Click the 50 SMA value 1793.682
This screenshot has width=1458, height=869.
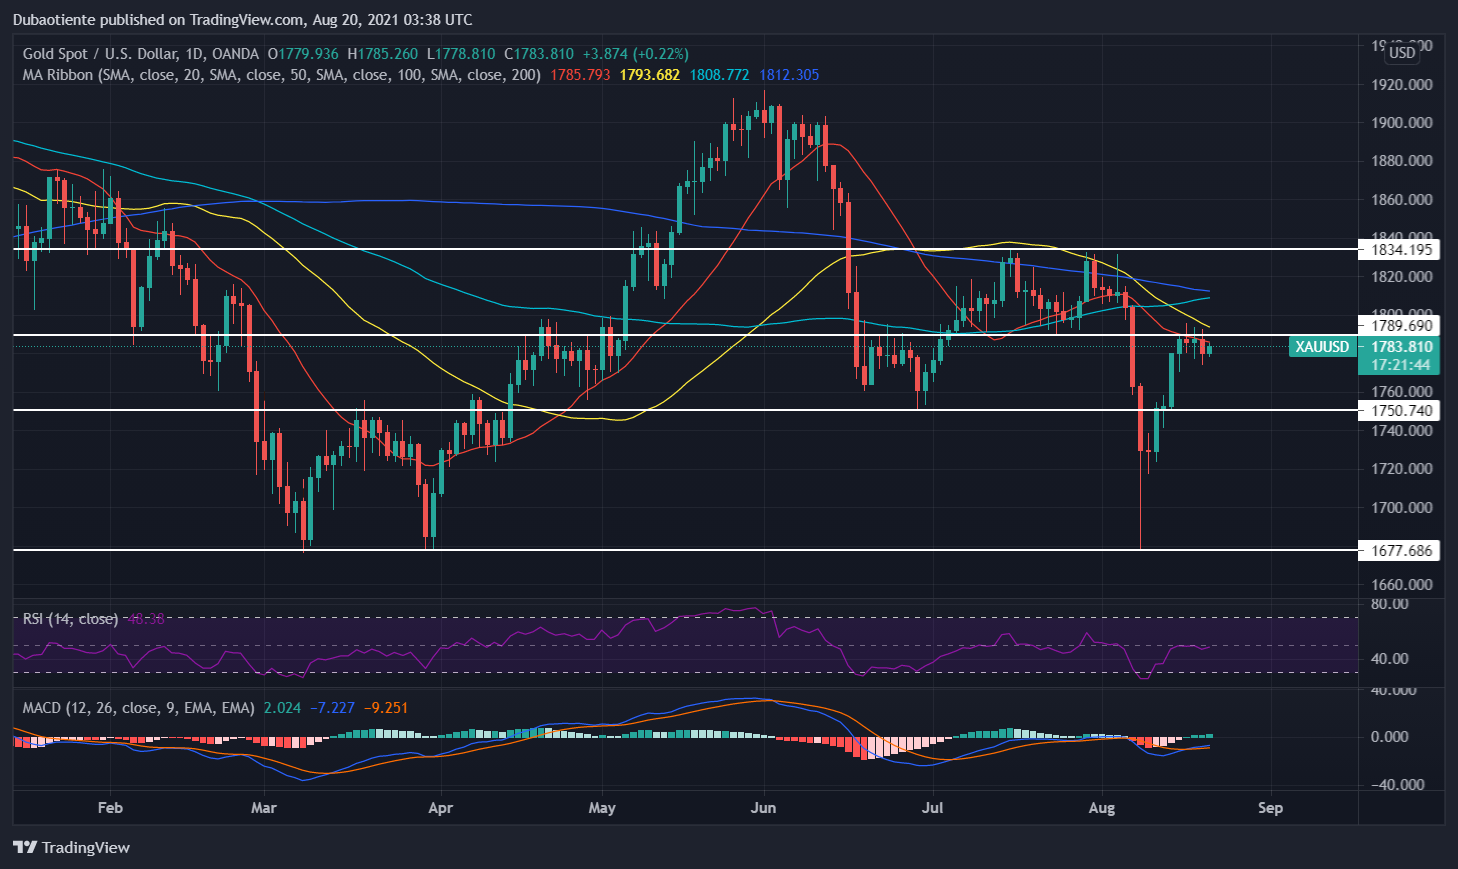(650, 75)
